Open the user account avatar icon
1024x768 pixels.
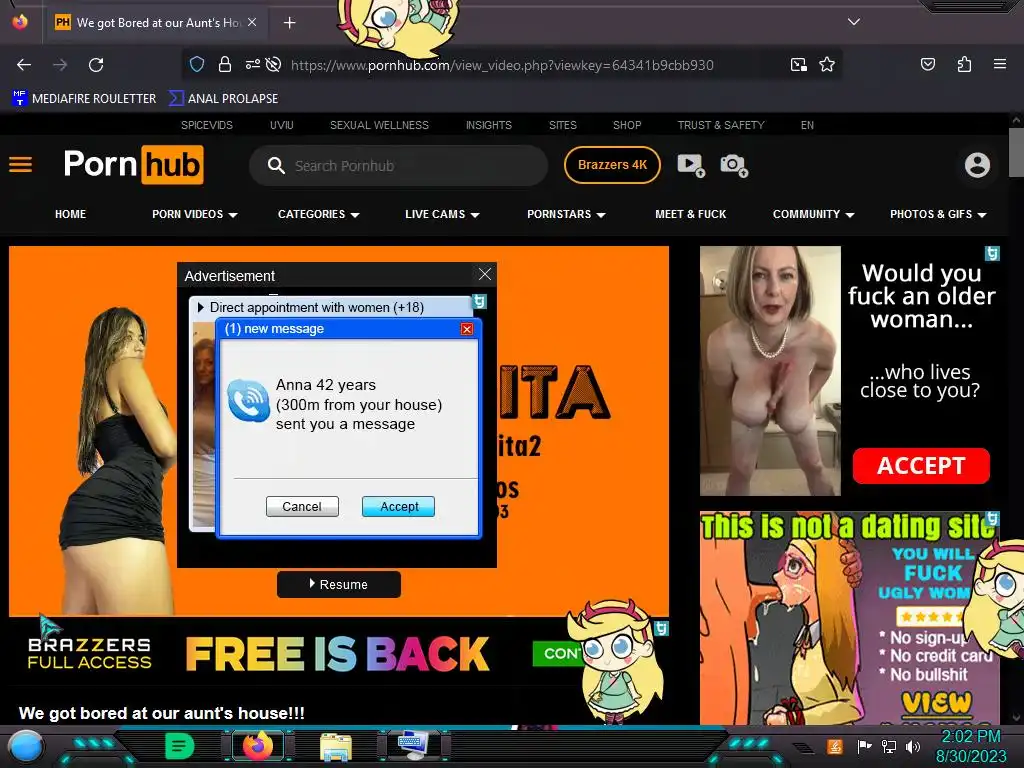[977, 165]
